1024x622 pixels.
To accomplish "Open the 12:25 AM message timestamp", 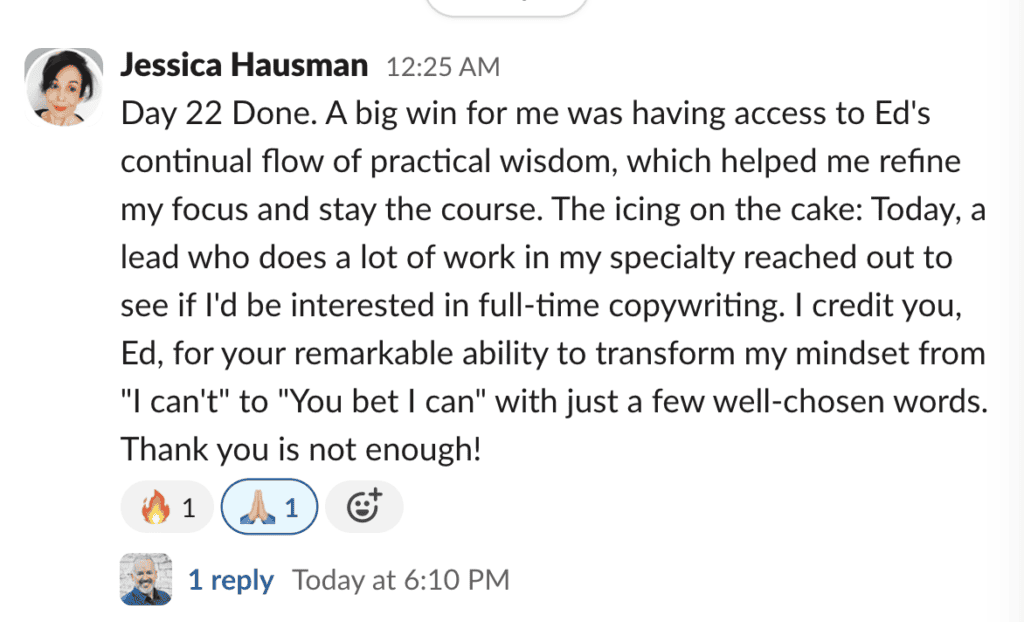I will 443,67.
